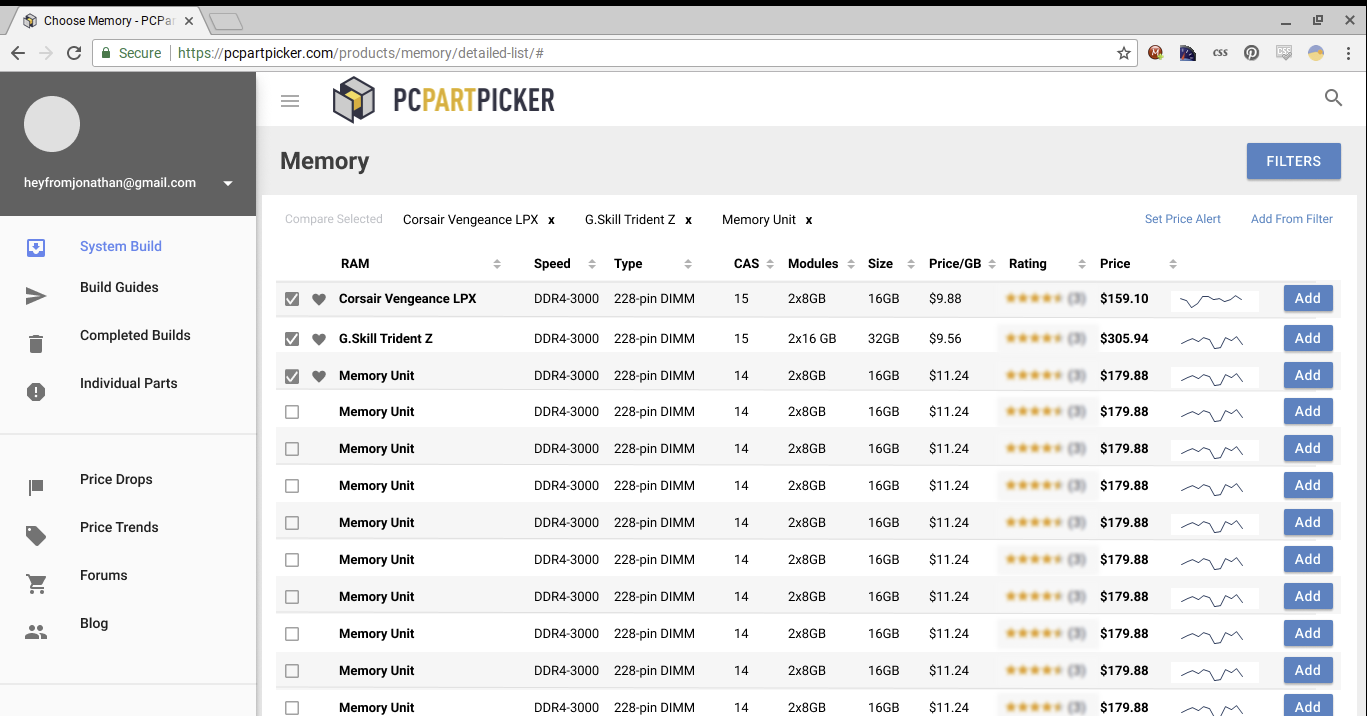Open a new browser tab
Viewport: 1367px width, 716px height.
point(225,21)
